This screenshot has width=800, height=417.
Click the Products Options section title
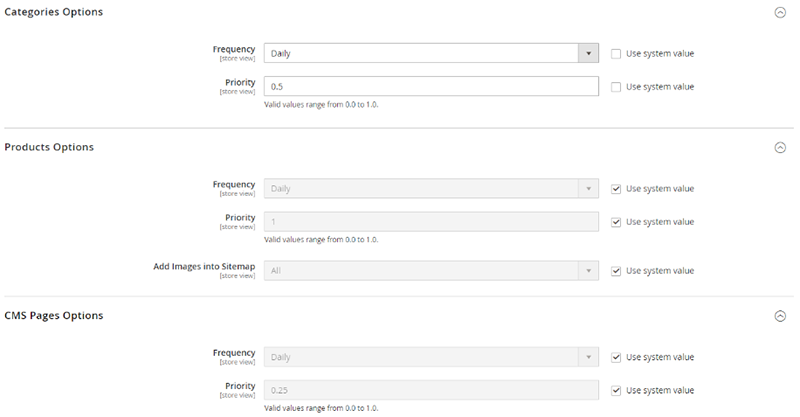pos(49,147)
